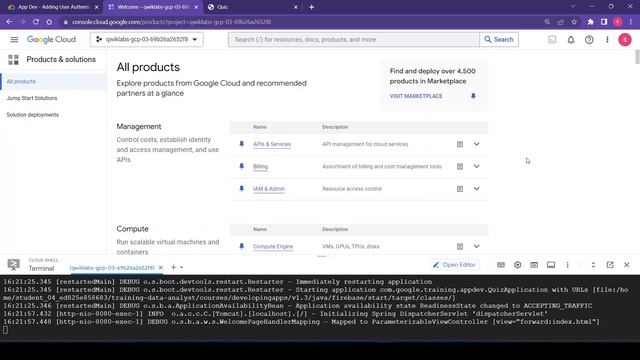Click the Search button

tap(499, 40)
